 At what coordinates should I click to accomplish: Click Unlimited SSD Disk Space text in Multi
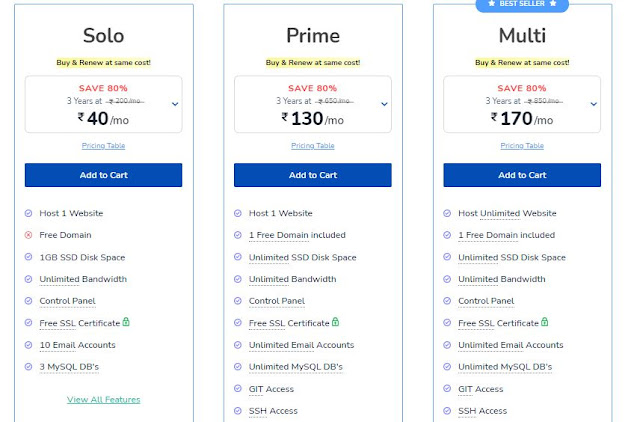(512, 258)
